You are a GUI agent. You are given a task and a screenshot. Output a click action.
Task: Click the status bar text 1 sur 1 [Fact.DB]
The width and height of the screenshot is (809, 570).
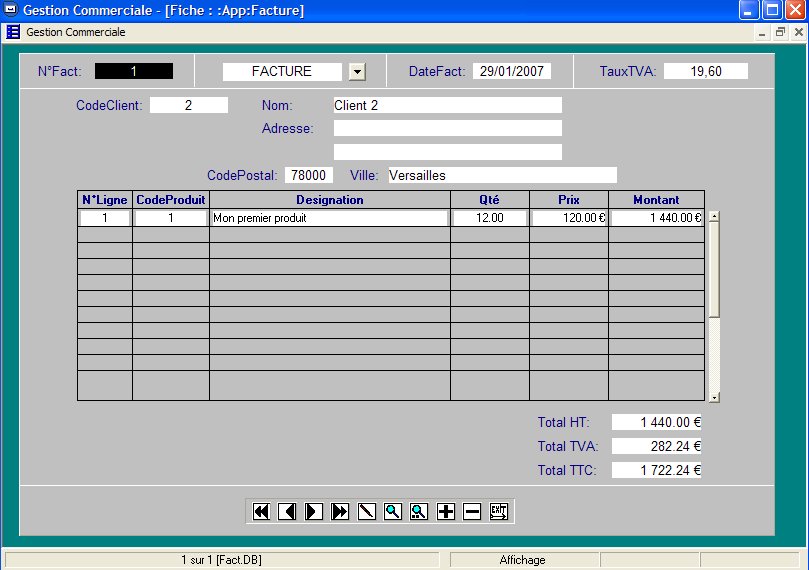221,560
